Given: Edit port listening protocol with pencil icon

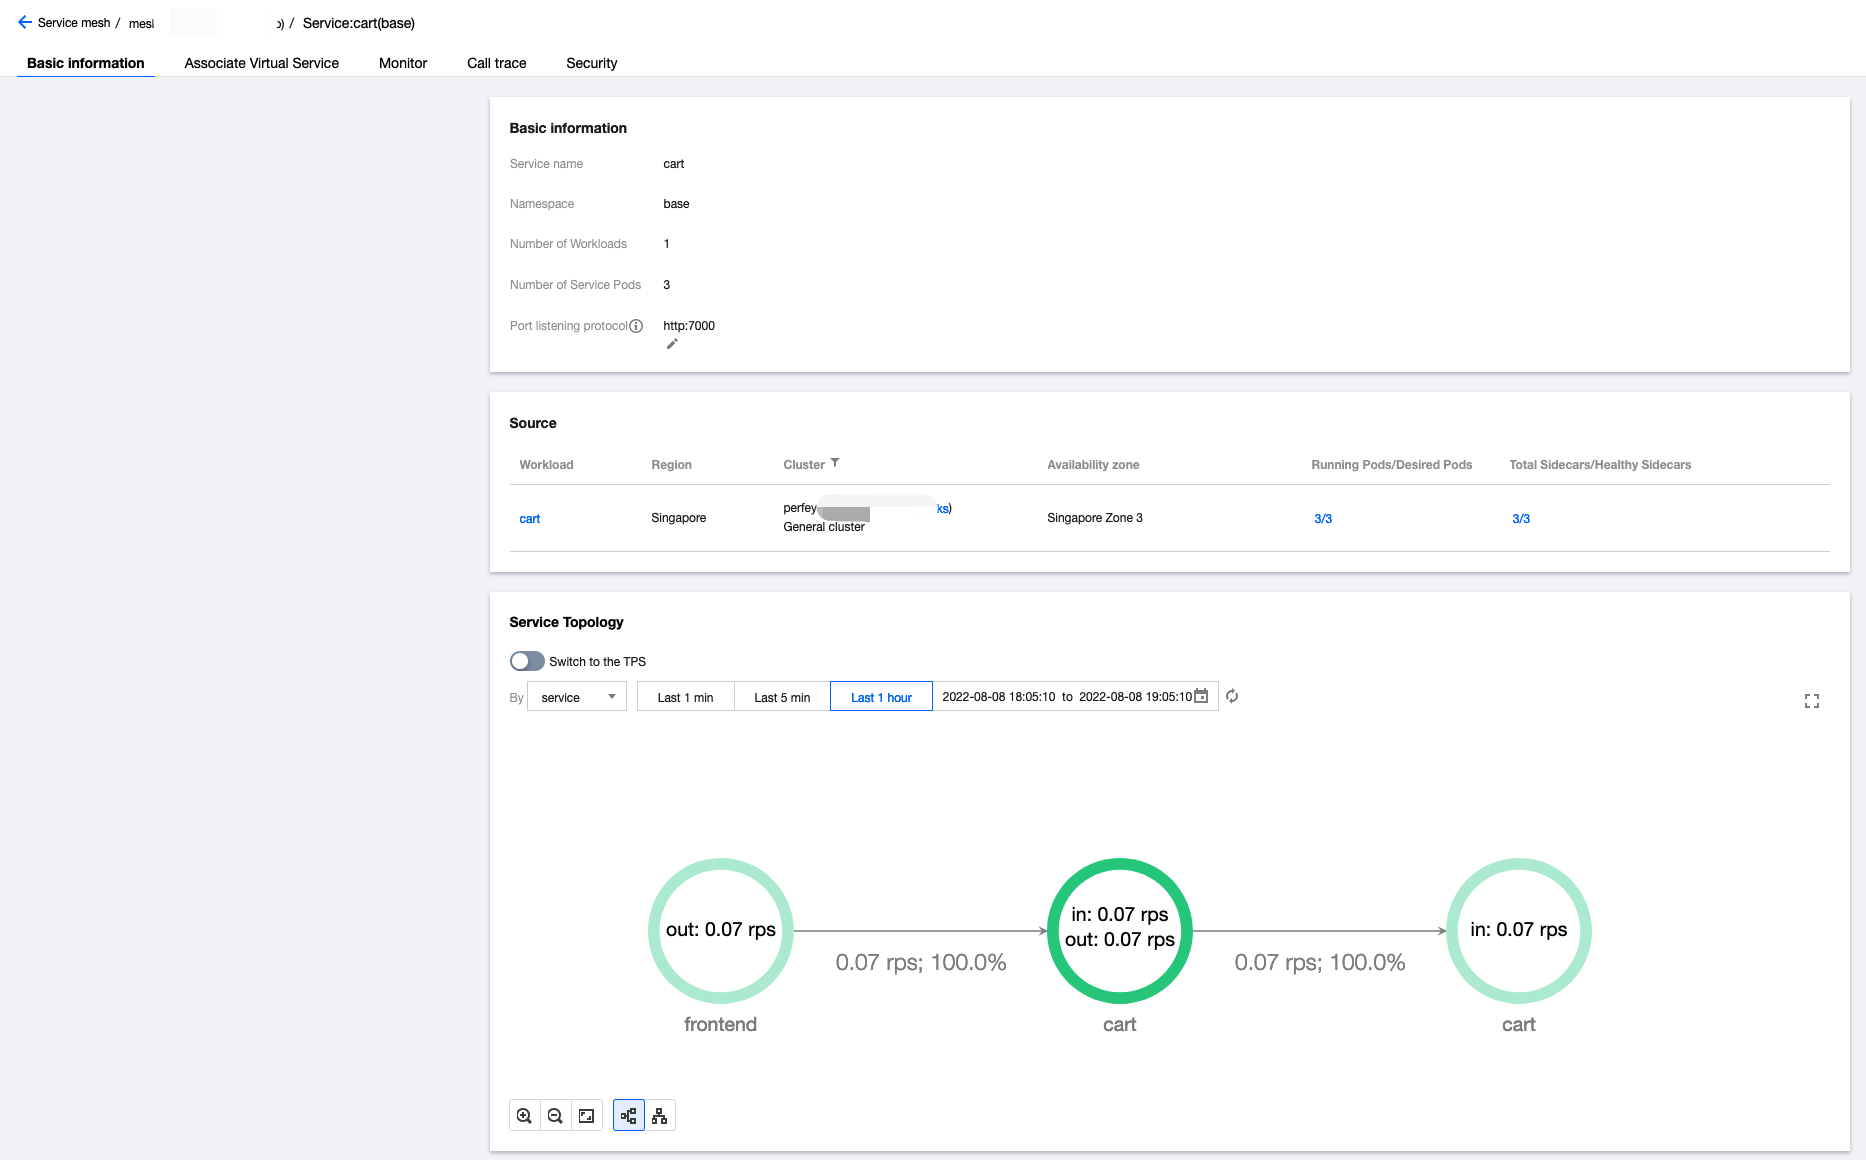Looking at the screenshot, I should click(x=672, y=344).
